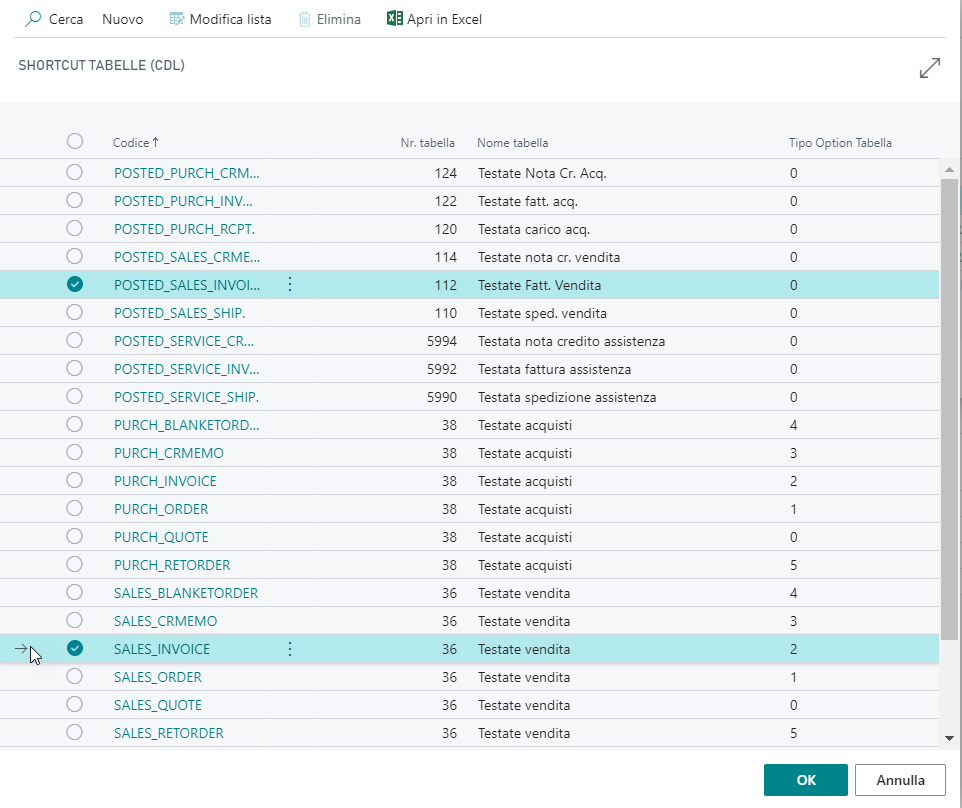Click the scrollbar down arrow
The width and height of the screenshot is (962, 808).
[x=949, y=737]
